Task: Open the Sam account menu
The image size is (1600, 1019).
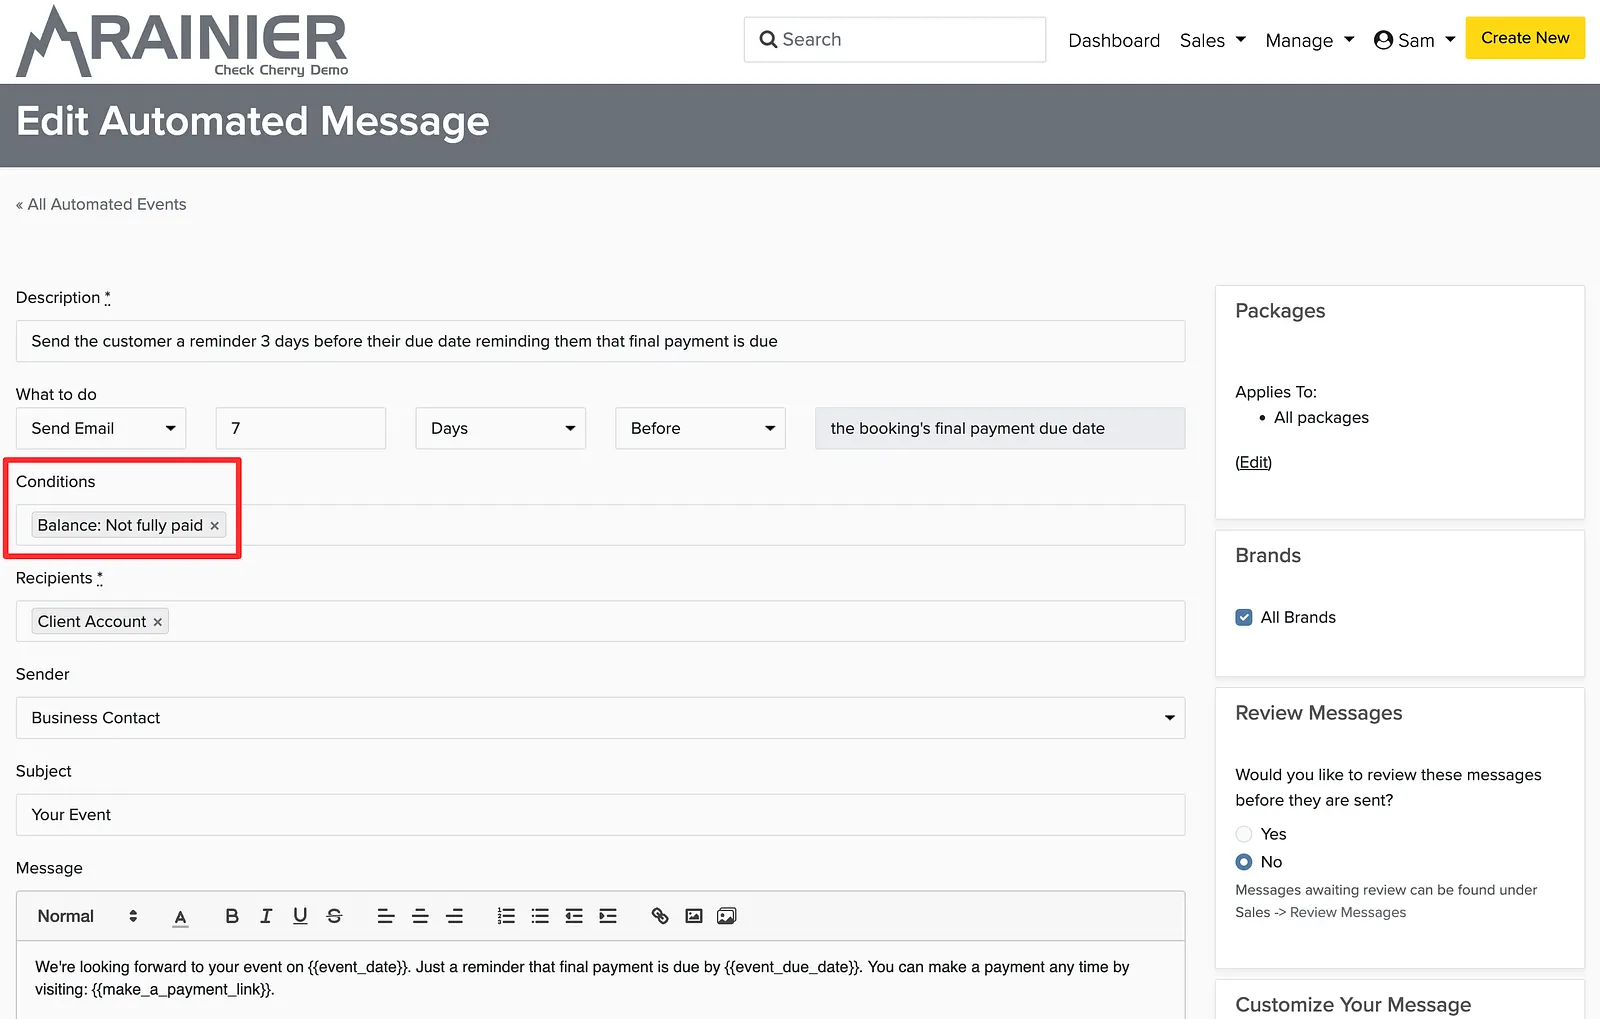Action: tap(1415, 40)
